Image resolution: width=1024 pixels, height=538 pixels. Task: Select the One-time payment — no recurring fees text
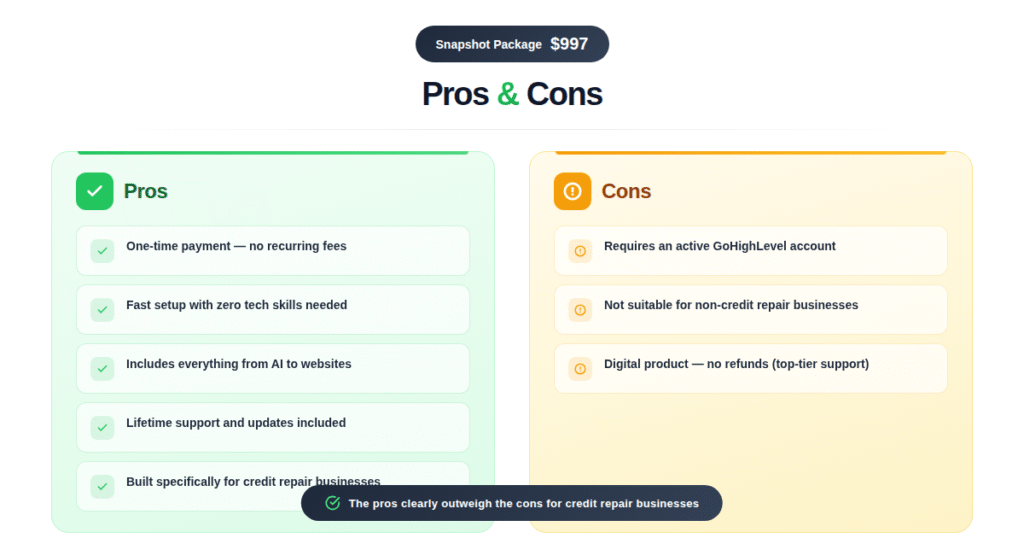(x=236, y=246)
